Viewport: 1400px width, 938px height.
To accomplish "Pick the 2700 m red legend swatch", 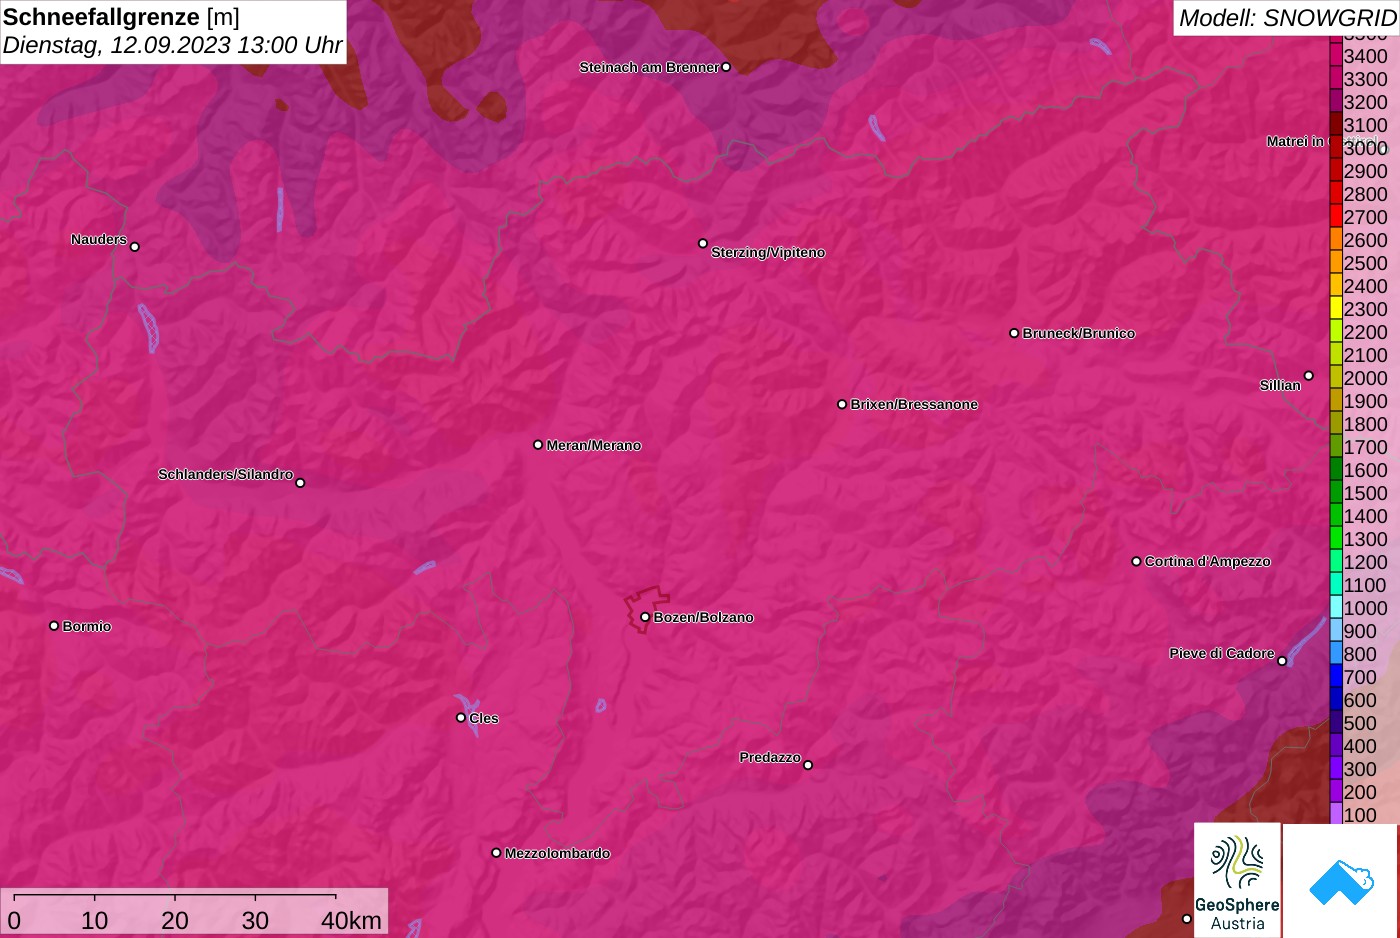I will (x=1336, y=216).
